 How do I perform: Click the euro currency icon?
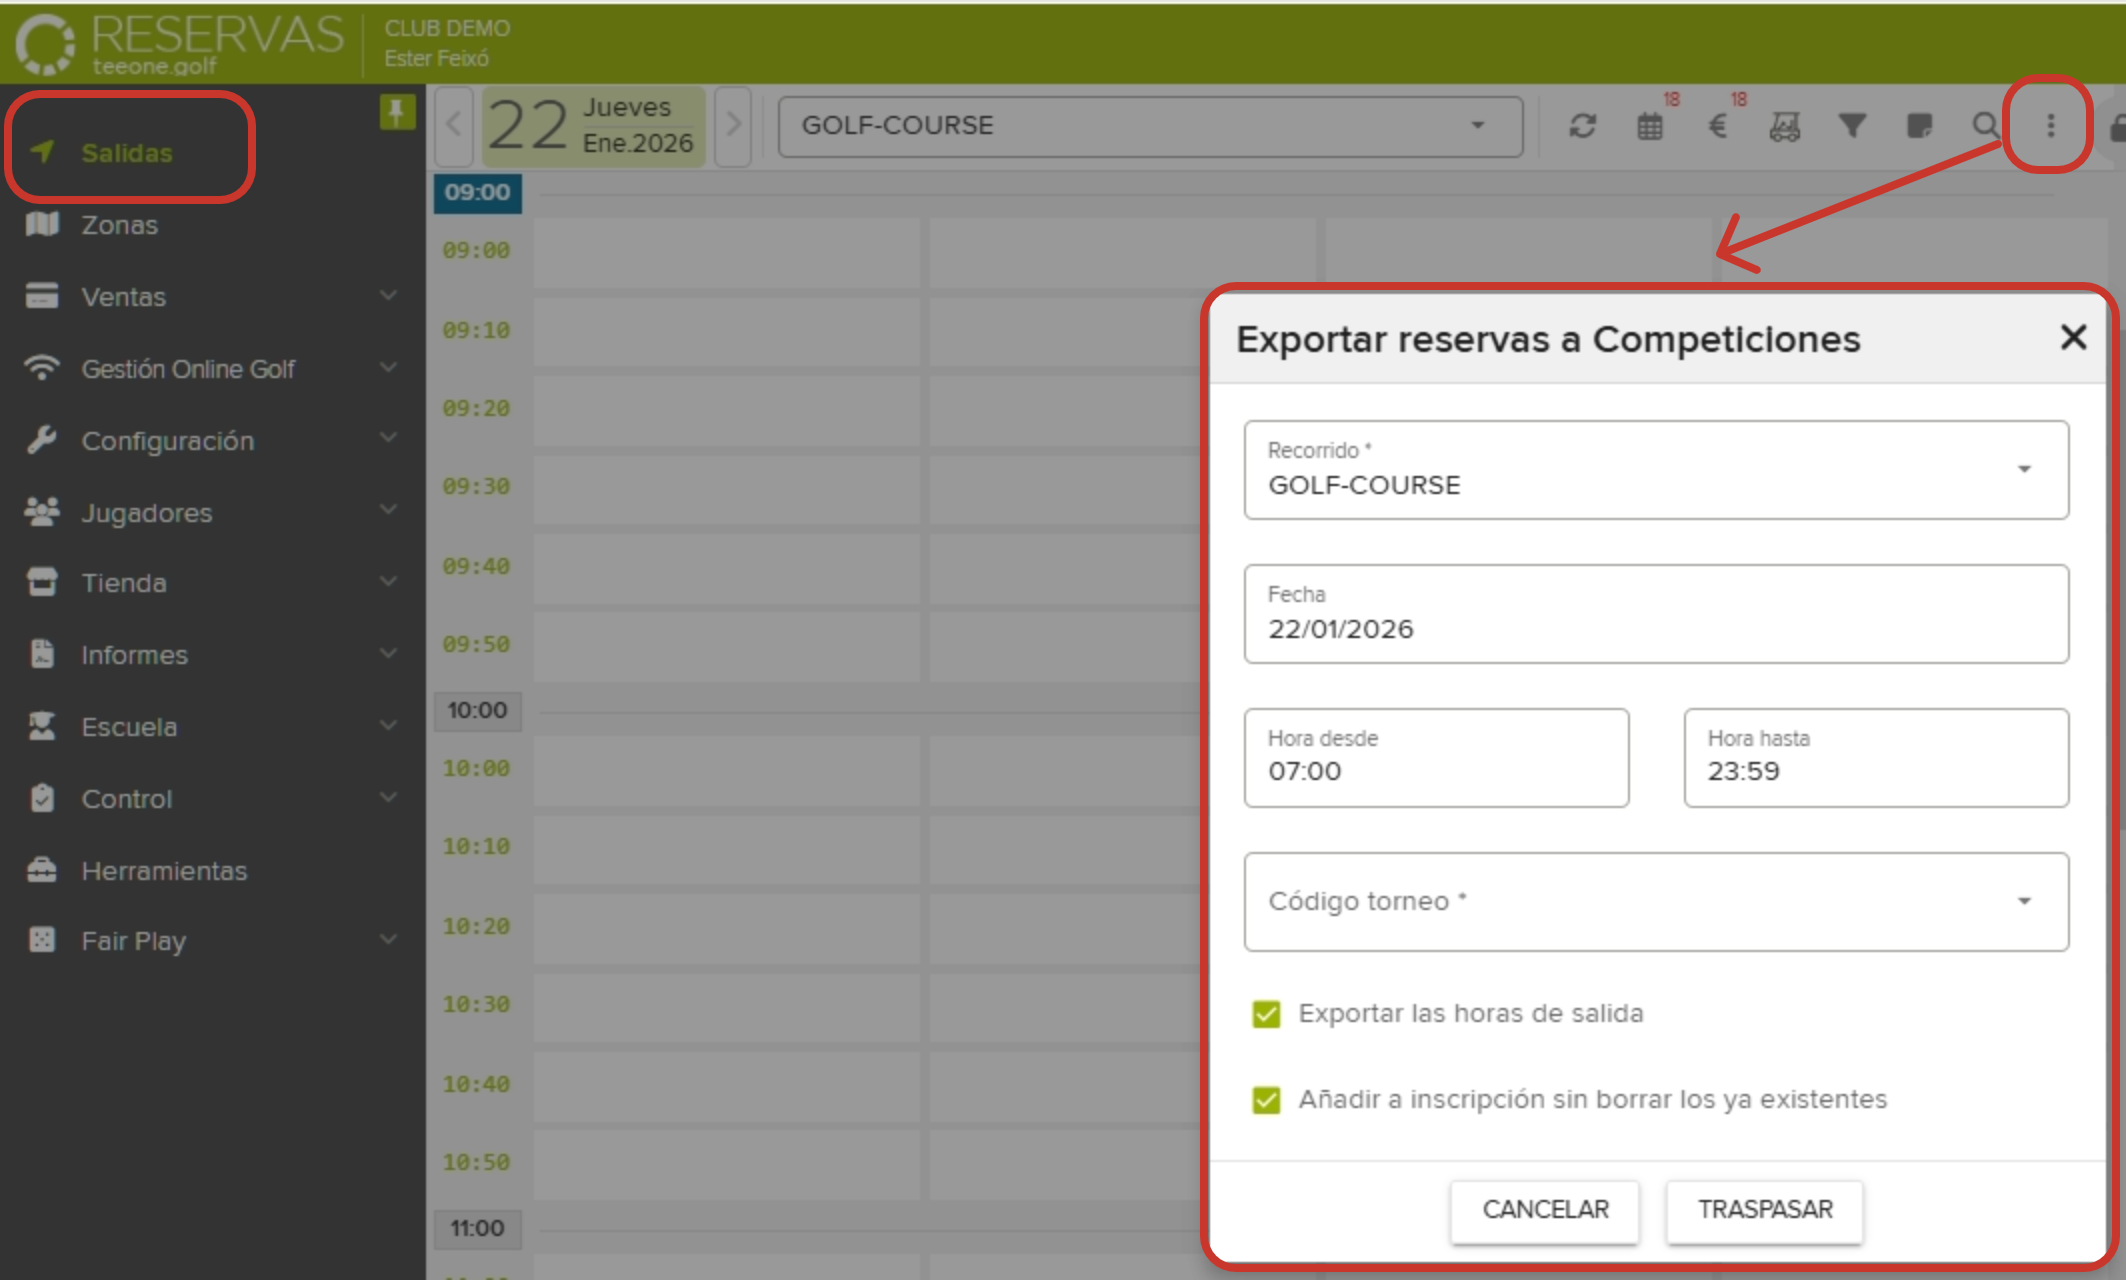tap(1717, 126)
